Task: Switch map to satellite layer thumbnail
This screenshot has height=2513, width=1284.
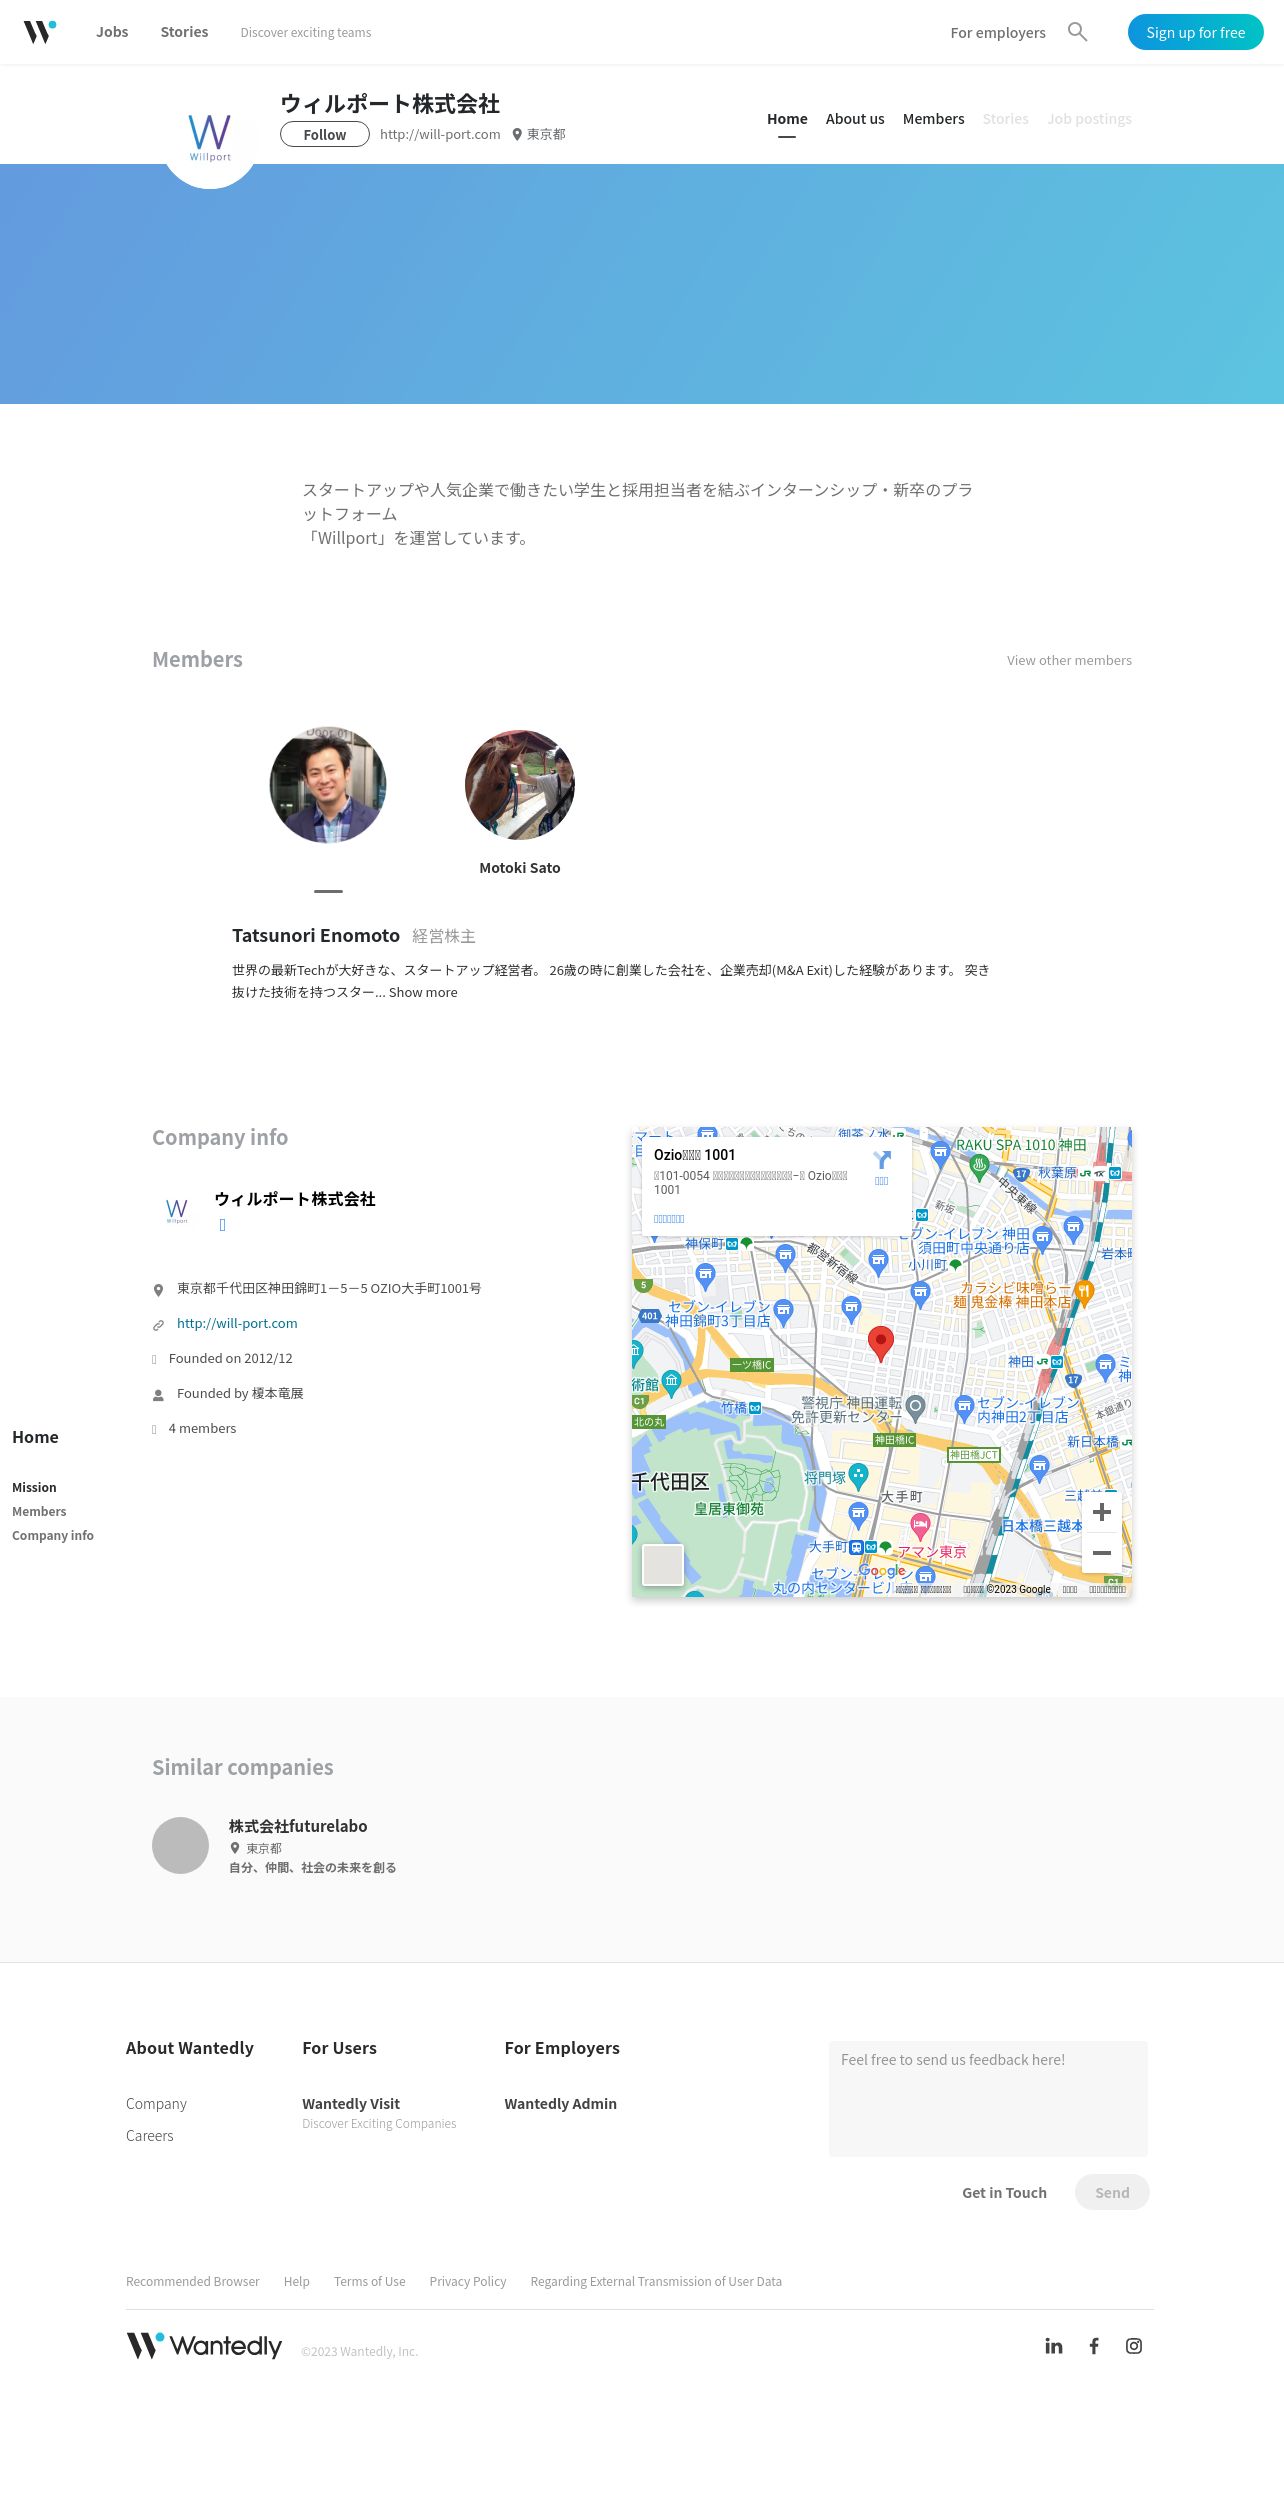Action: point(662,1565)
